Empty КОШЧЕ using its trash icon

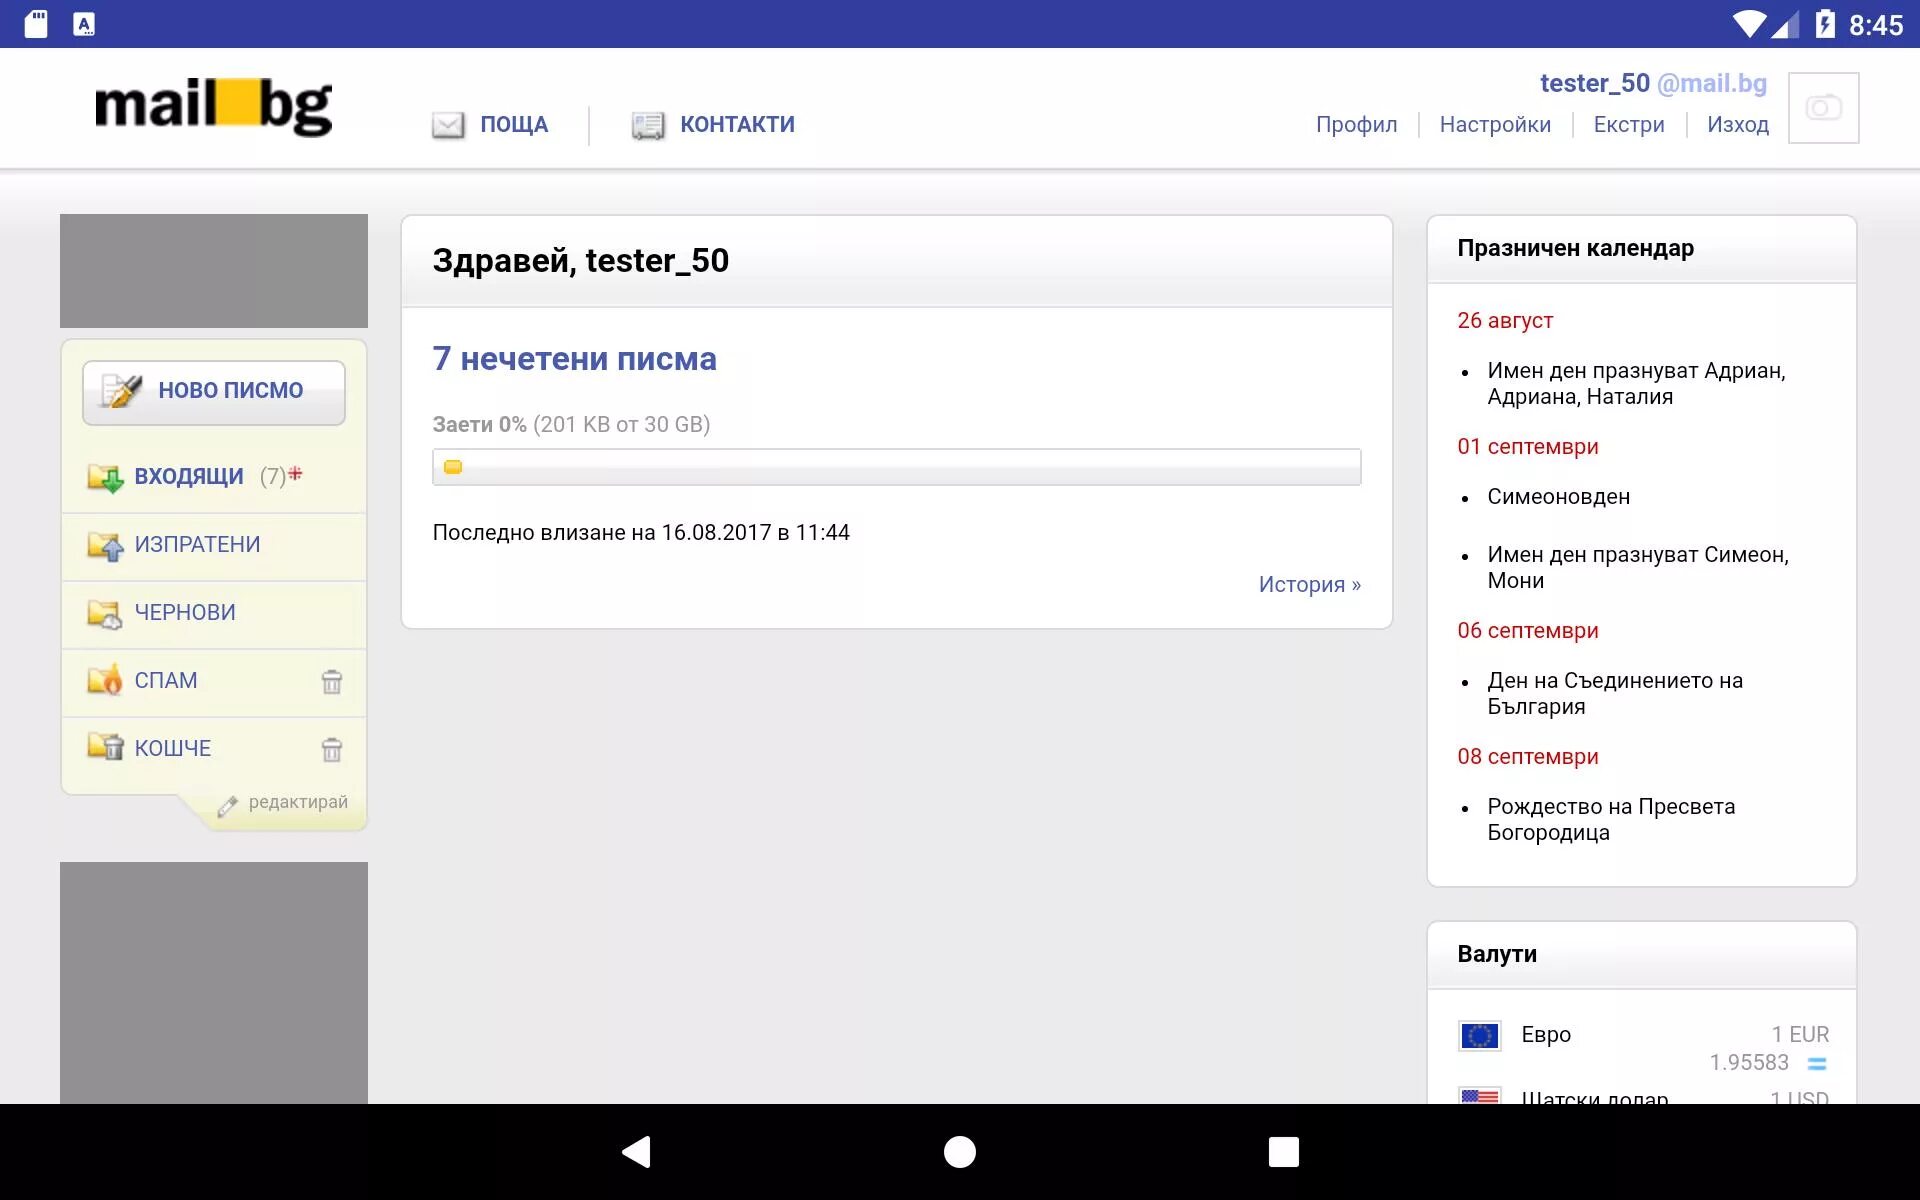(x=331, y=750)
